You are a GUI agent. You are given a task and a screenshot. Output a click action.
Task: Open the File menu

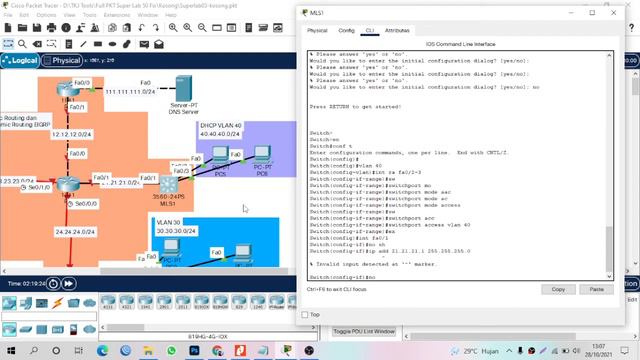point(8,15)
